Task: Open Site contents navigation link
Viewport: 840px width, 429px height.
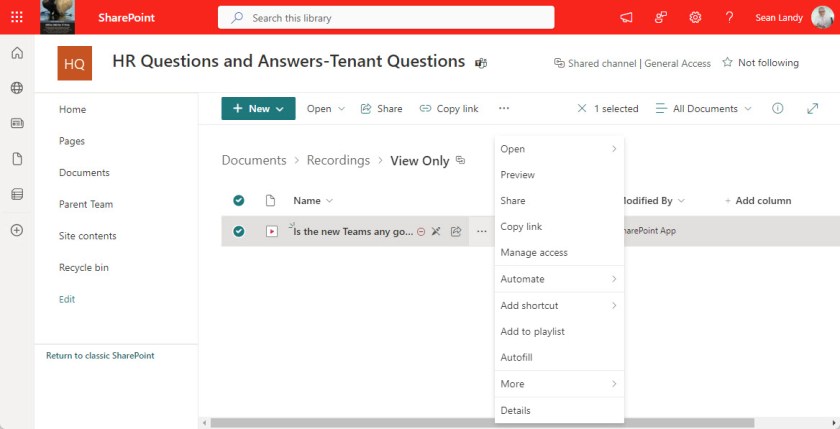Action: point(87,236)
